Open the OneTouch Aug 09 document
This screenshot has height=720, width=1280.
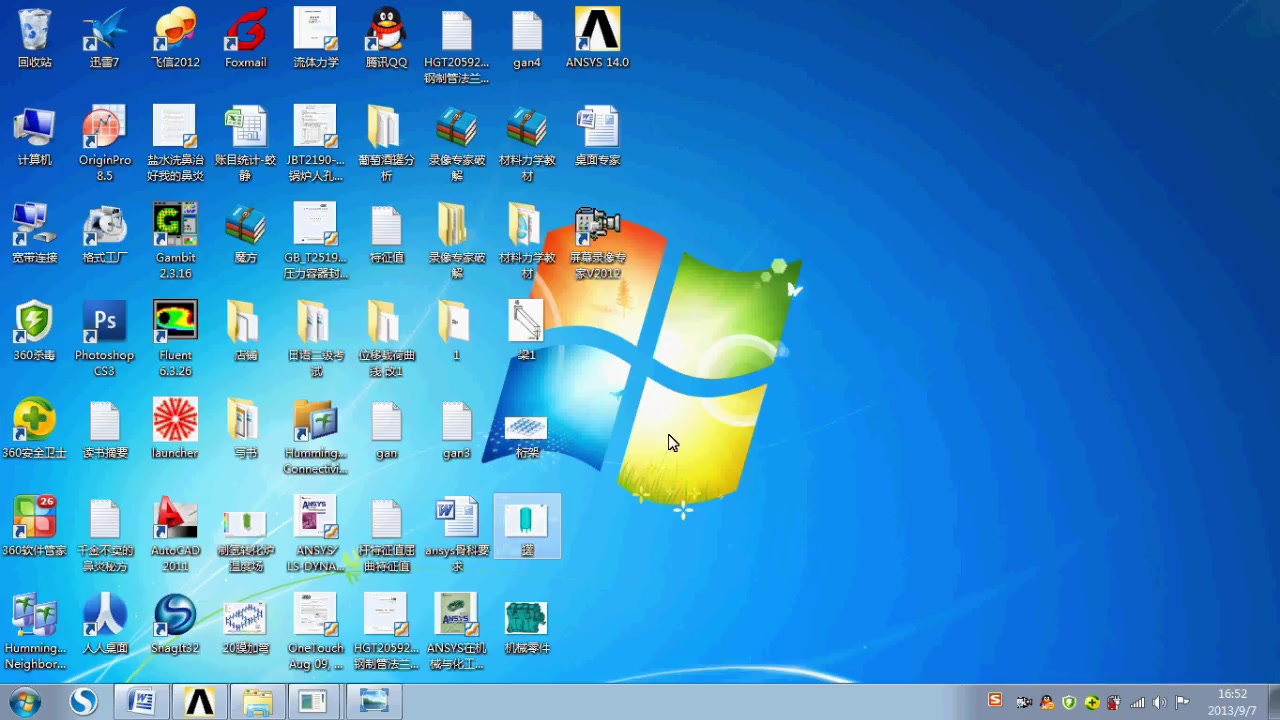coord(316,632)
